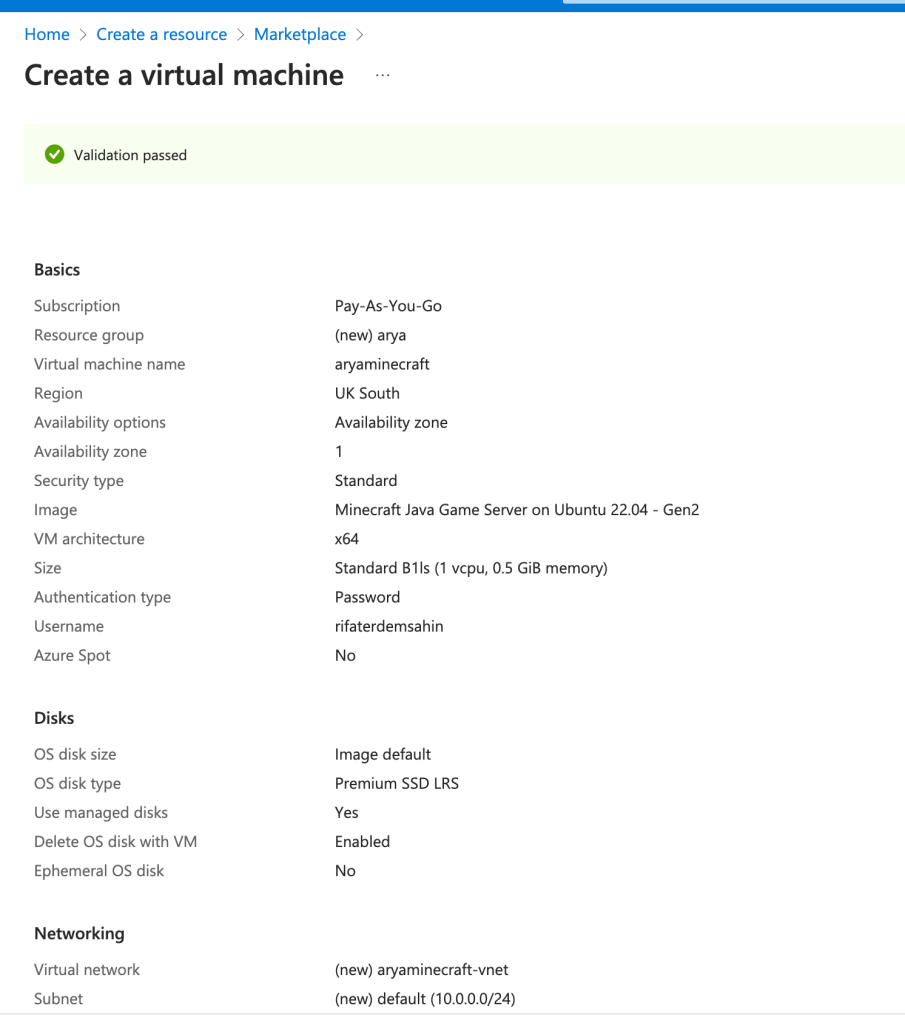The height and width of the screenshot is (1023, 905).
Task: Select the Security type Standard value
Action: (366, 481)
